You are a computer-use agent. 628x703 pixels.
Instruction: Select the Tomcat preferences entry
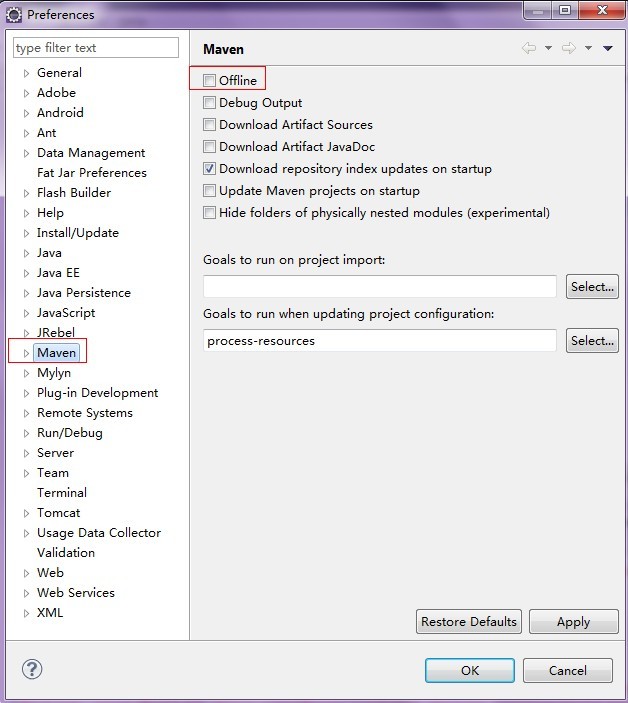[58, 513]
